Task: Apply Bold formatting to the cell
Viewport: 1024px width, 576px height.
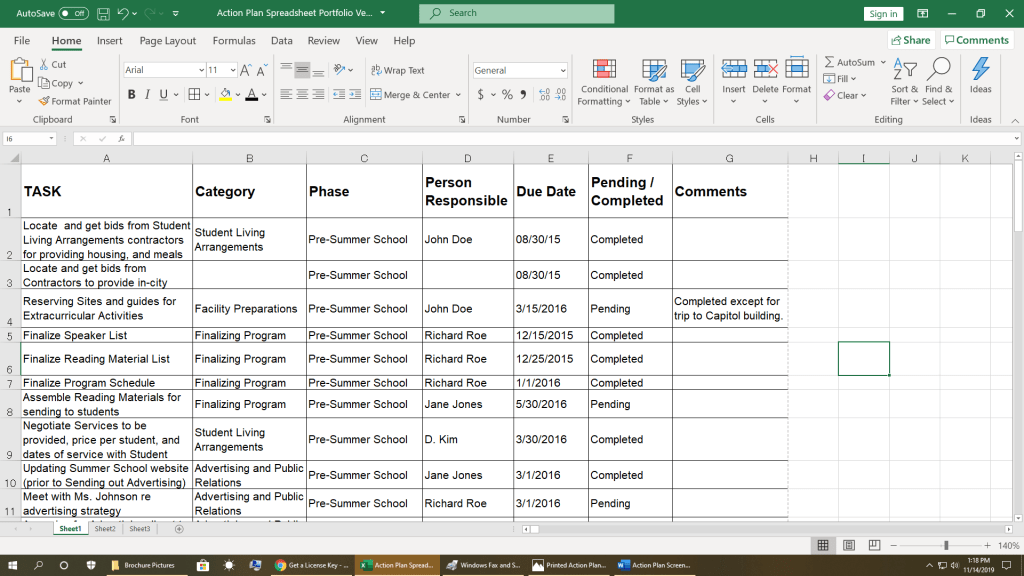Action: [x=131, y=95]
